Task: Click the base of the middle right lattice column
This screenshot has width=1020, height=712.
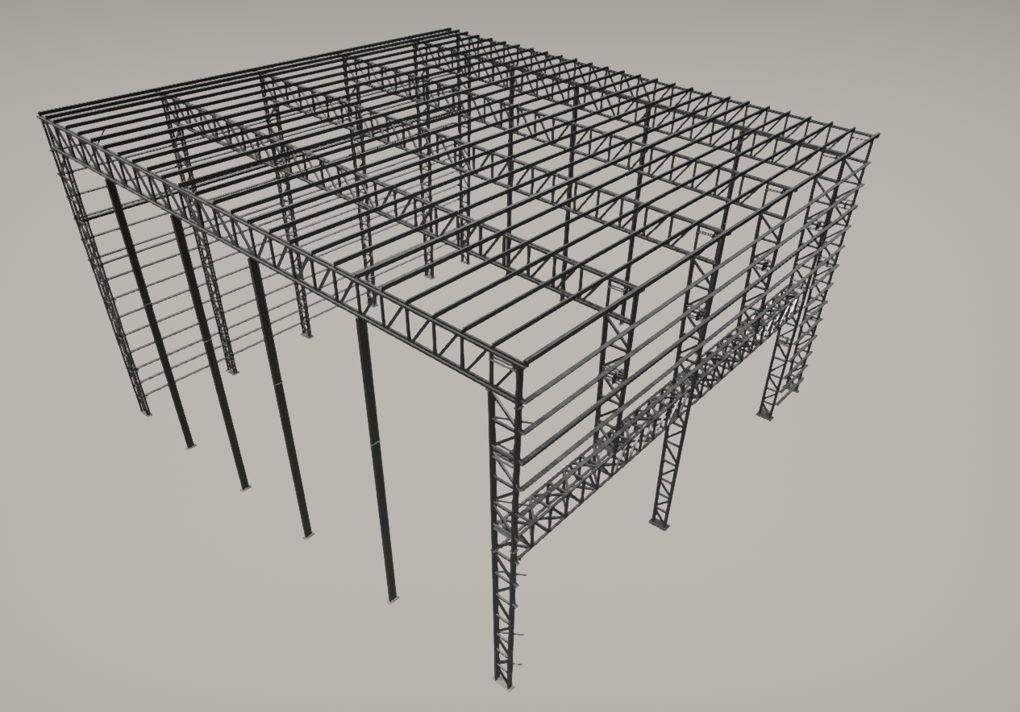Action: coord(659,521)
